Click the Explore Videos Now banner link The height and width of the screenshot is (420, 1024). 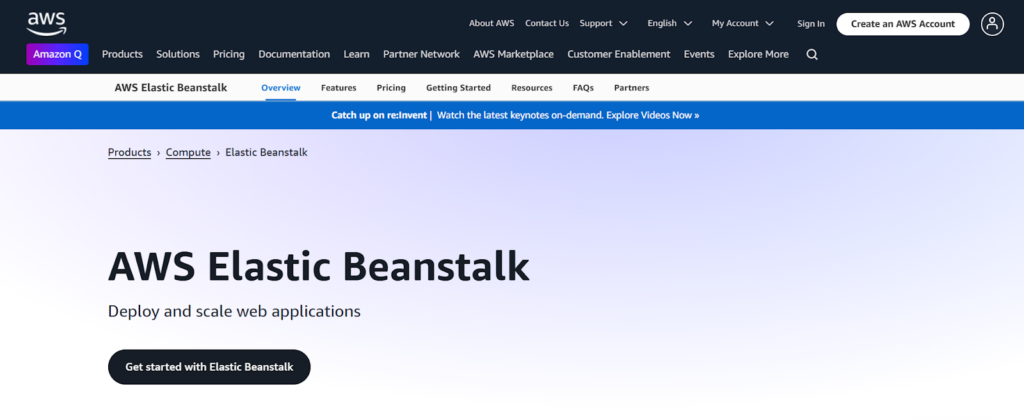[653, 115]
